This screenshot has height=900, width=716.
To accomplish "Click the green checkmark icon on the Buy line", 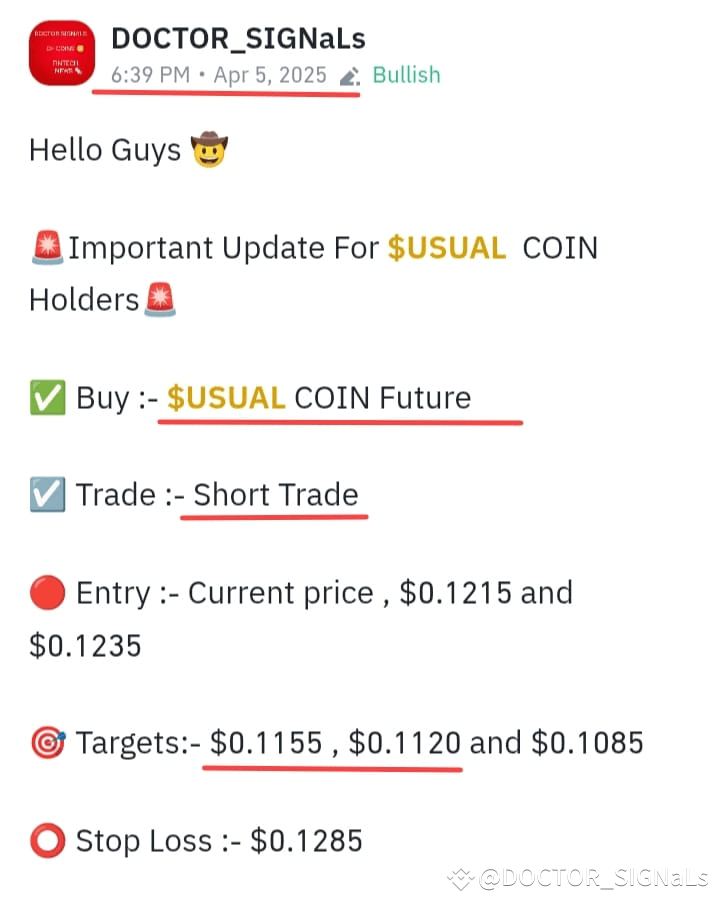I will (x=46, y=397).
